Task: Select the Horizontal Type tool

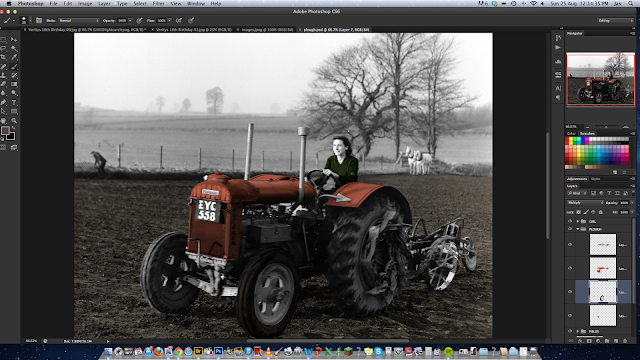Action: pyautogui.click(x=14, y=102)
